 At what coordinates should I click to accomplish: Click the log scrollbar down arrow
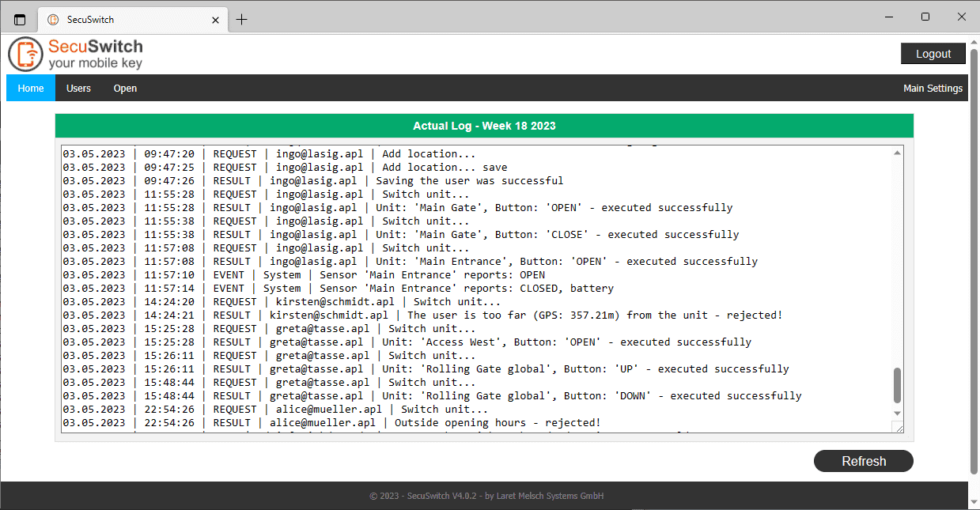pyautogui.click(x=897, y=412)
